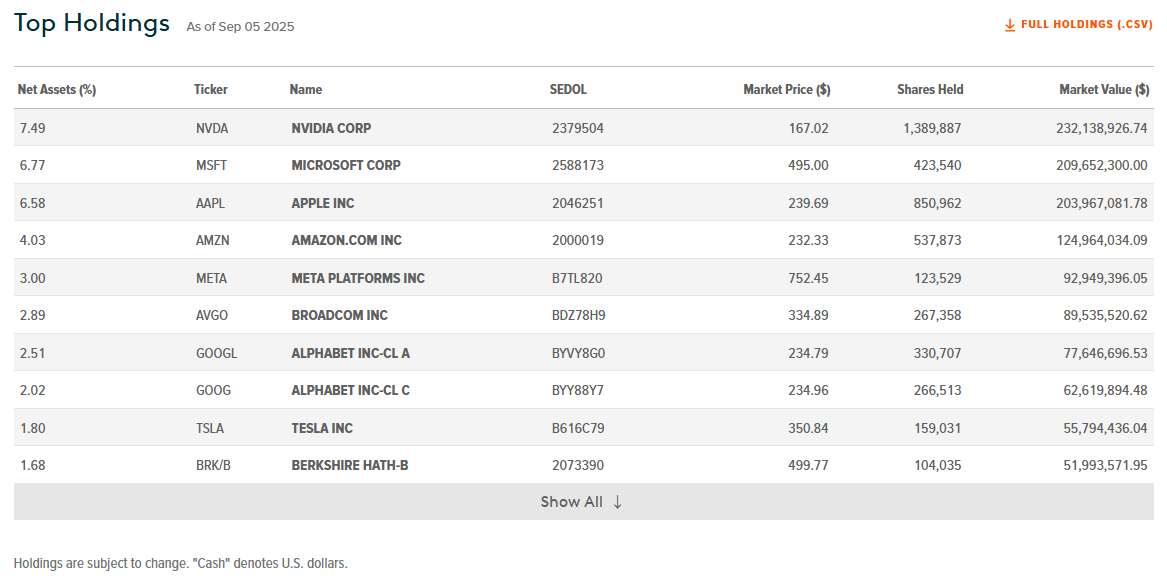Image resolution: width=1167 pixels, height=583 pixels.
Task: Click the 7.49 net assets value
Action: point(33,128)
